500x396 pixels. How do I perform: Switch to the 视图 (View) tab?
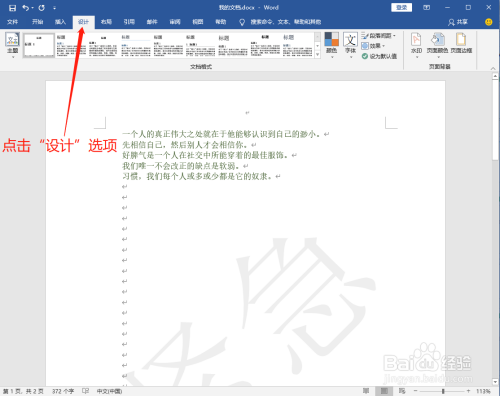tap(198, 22)
